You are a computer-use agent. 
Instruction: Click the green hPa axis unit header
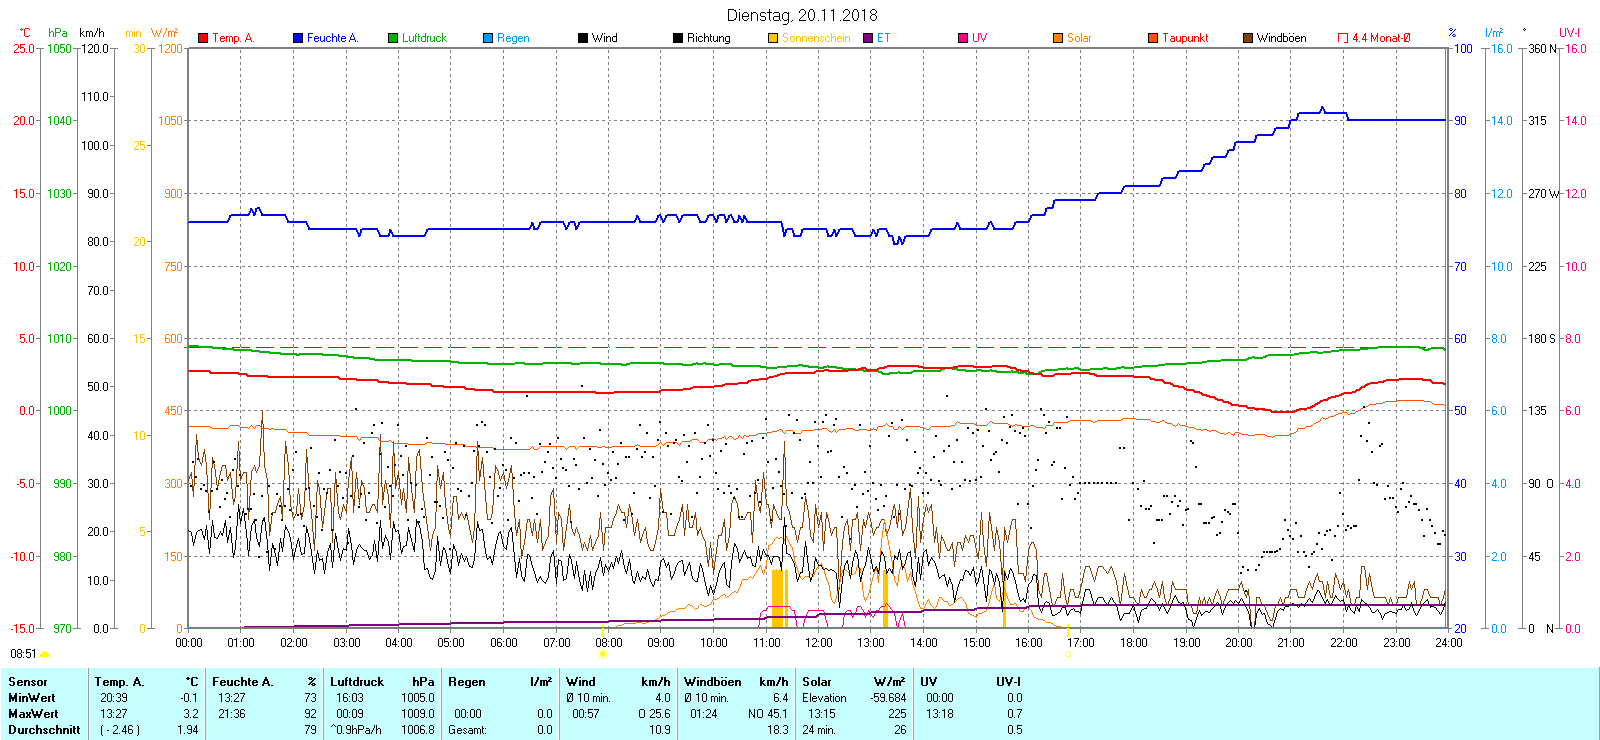coord(58,33)
